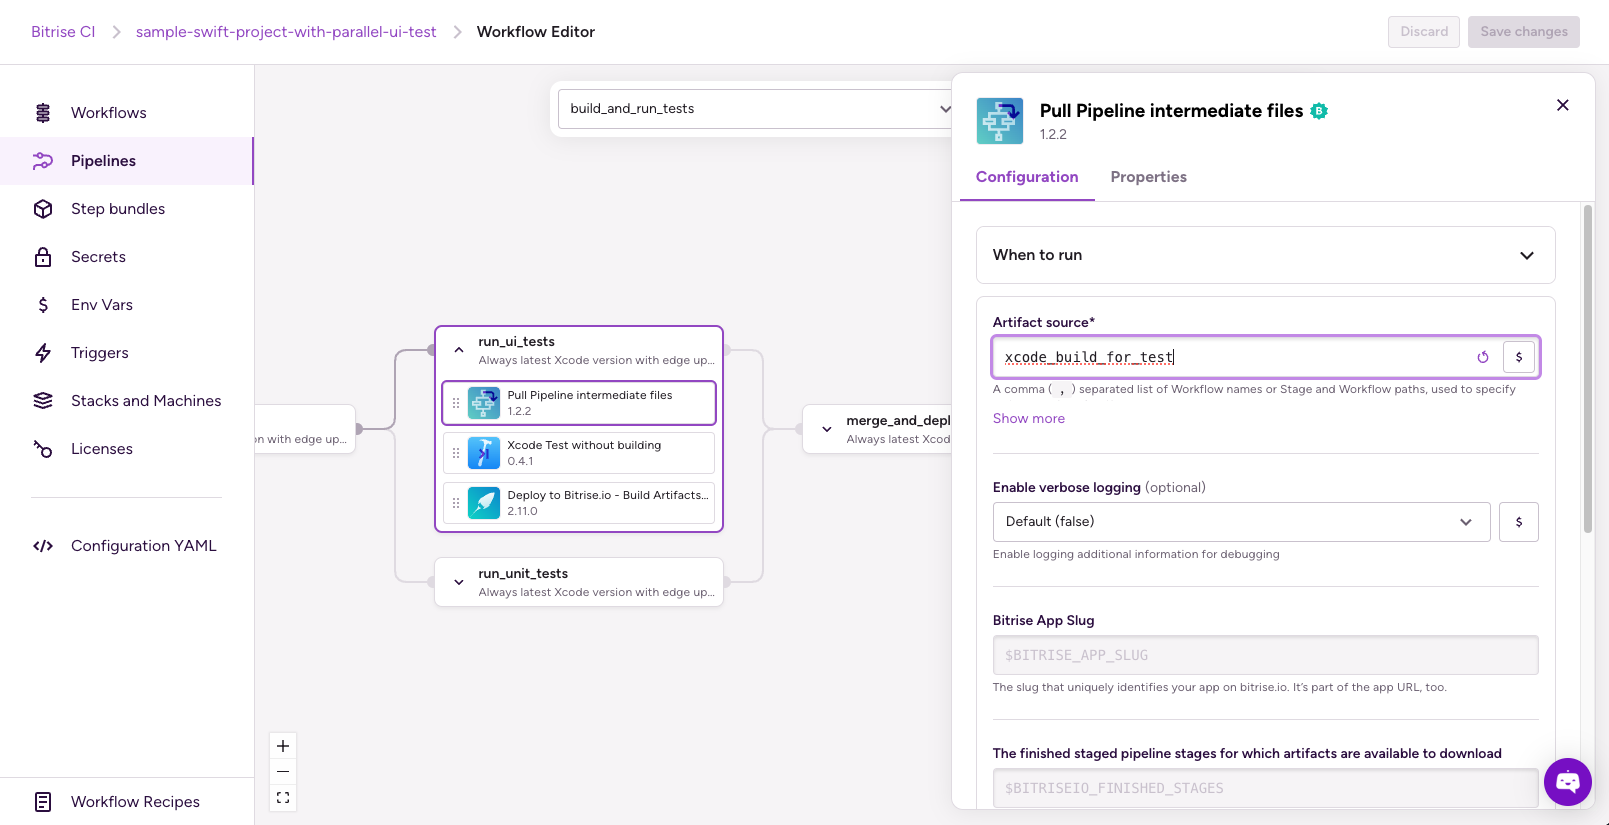Go to Bitrise CI breadcrumb
The height and width of the screenshot is (825, 1609).
(x=63, y=32)
